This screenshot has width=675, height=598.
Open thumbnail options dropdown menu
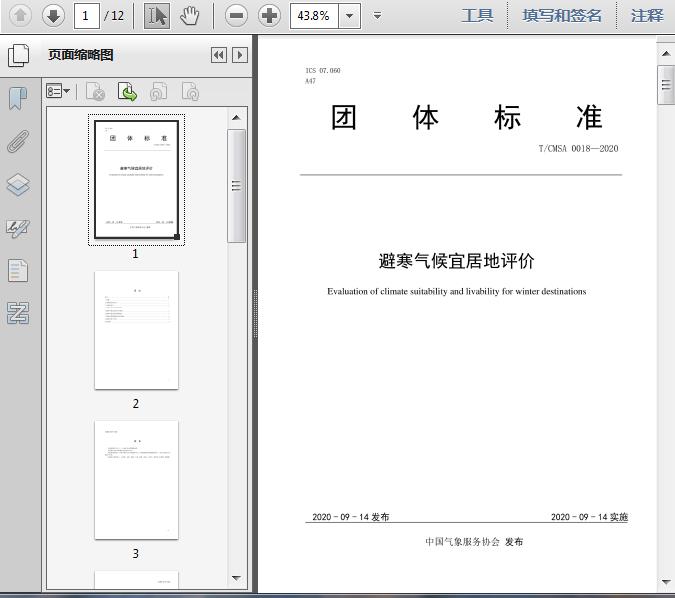pyautogui.click(x=58, y=91)
